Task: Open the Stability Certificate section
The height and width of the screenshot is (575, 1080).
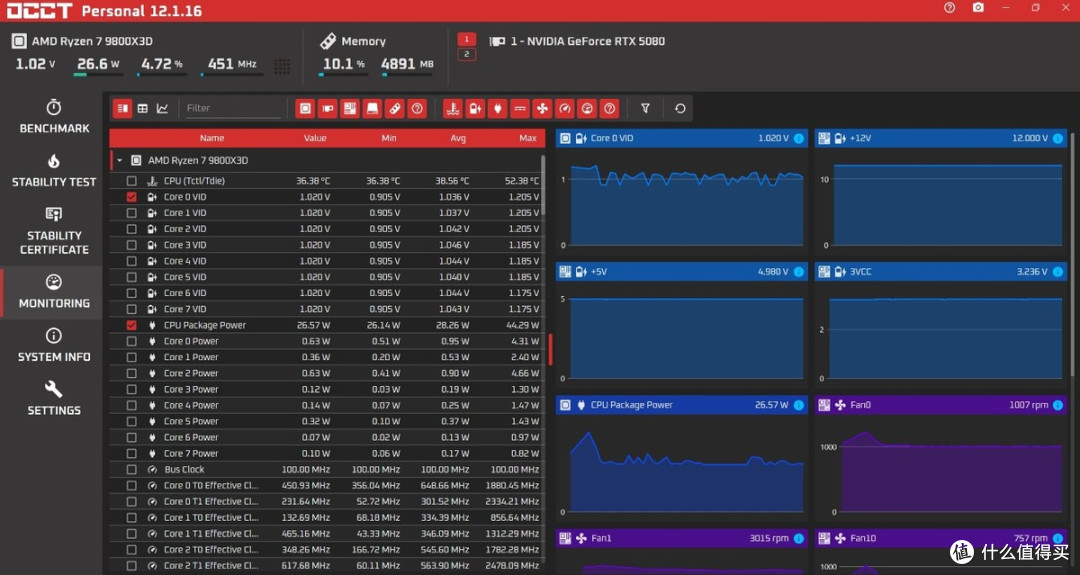Action: point(54,231)
